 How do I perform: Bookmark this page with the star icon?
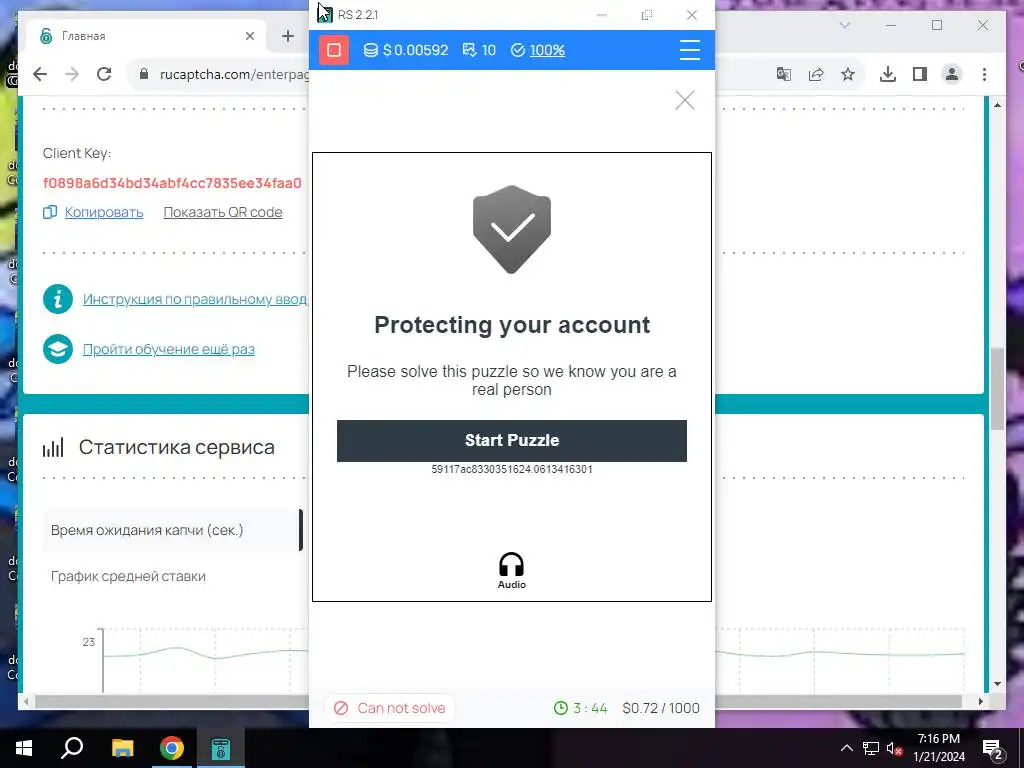pyautogui.click(x=848, y=74)
